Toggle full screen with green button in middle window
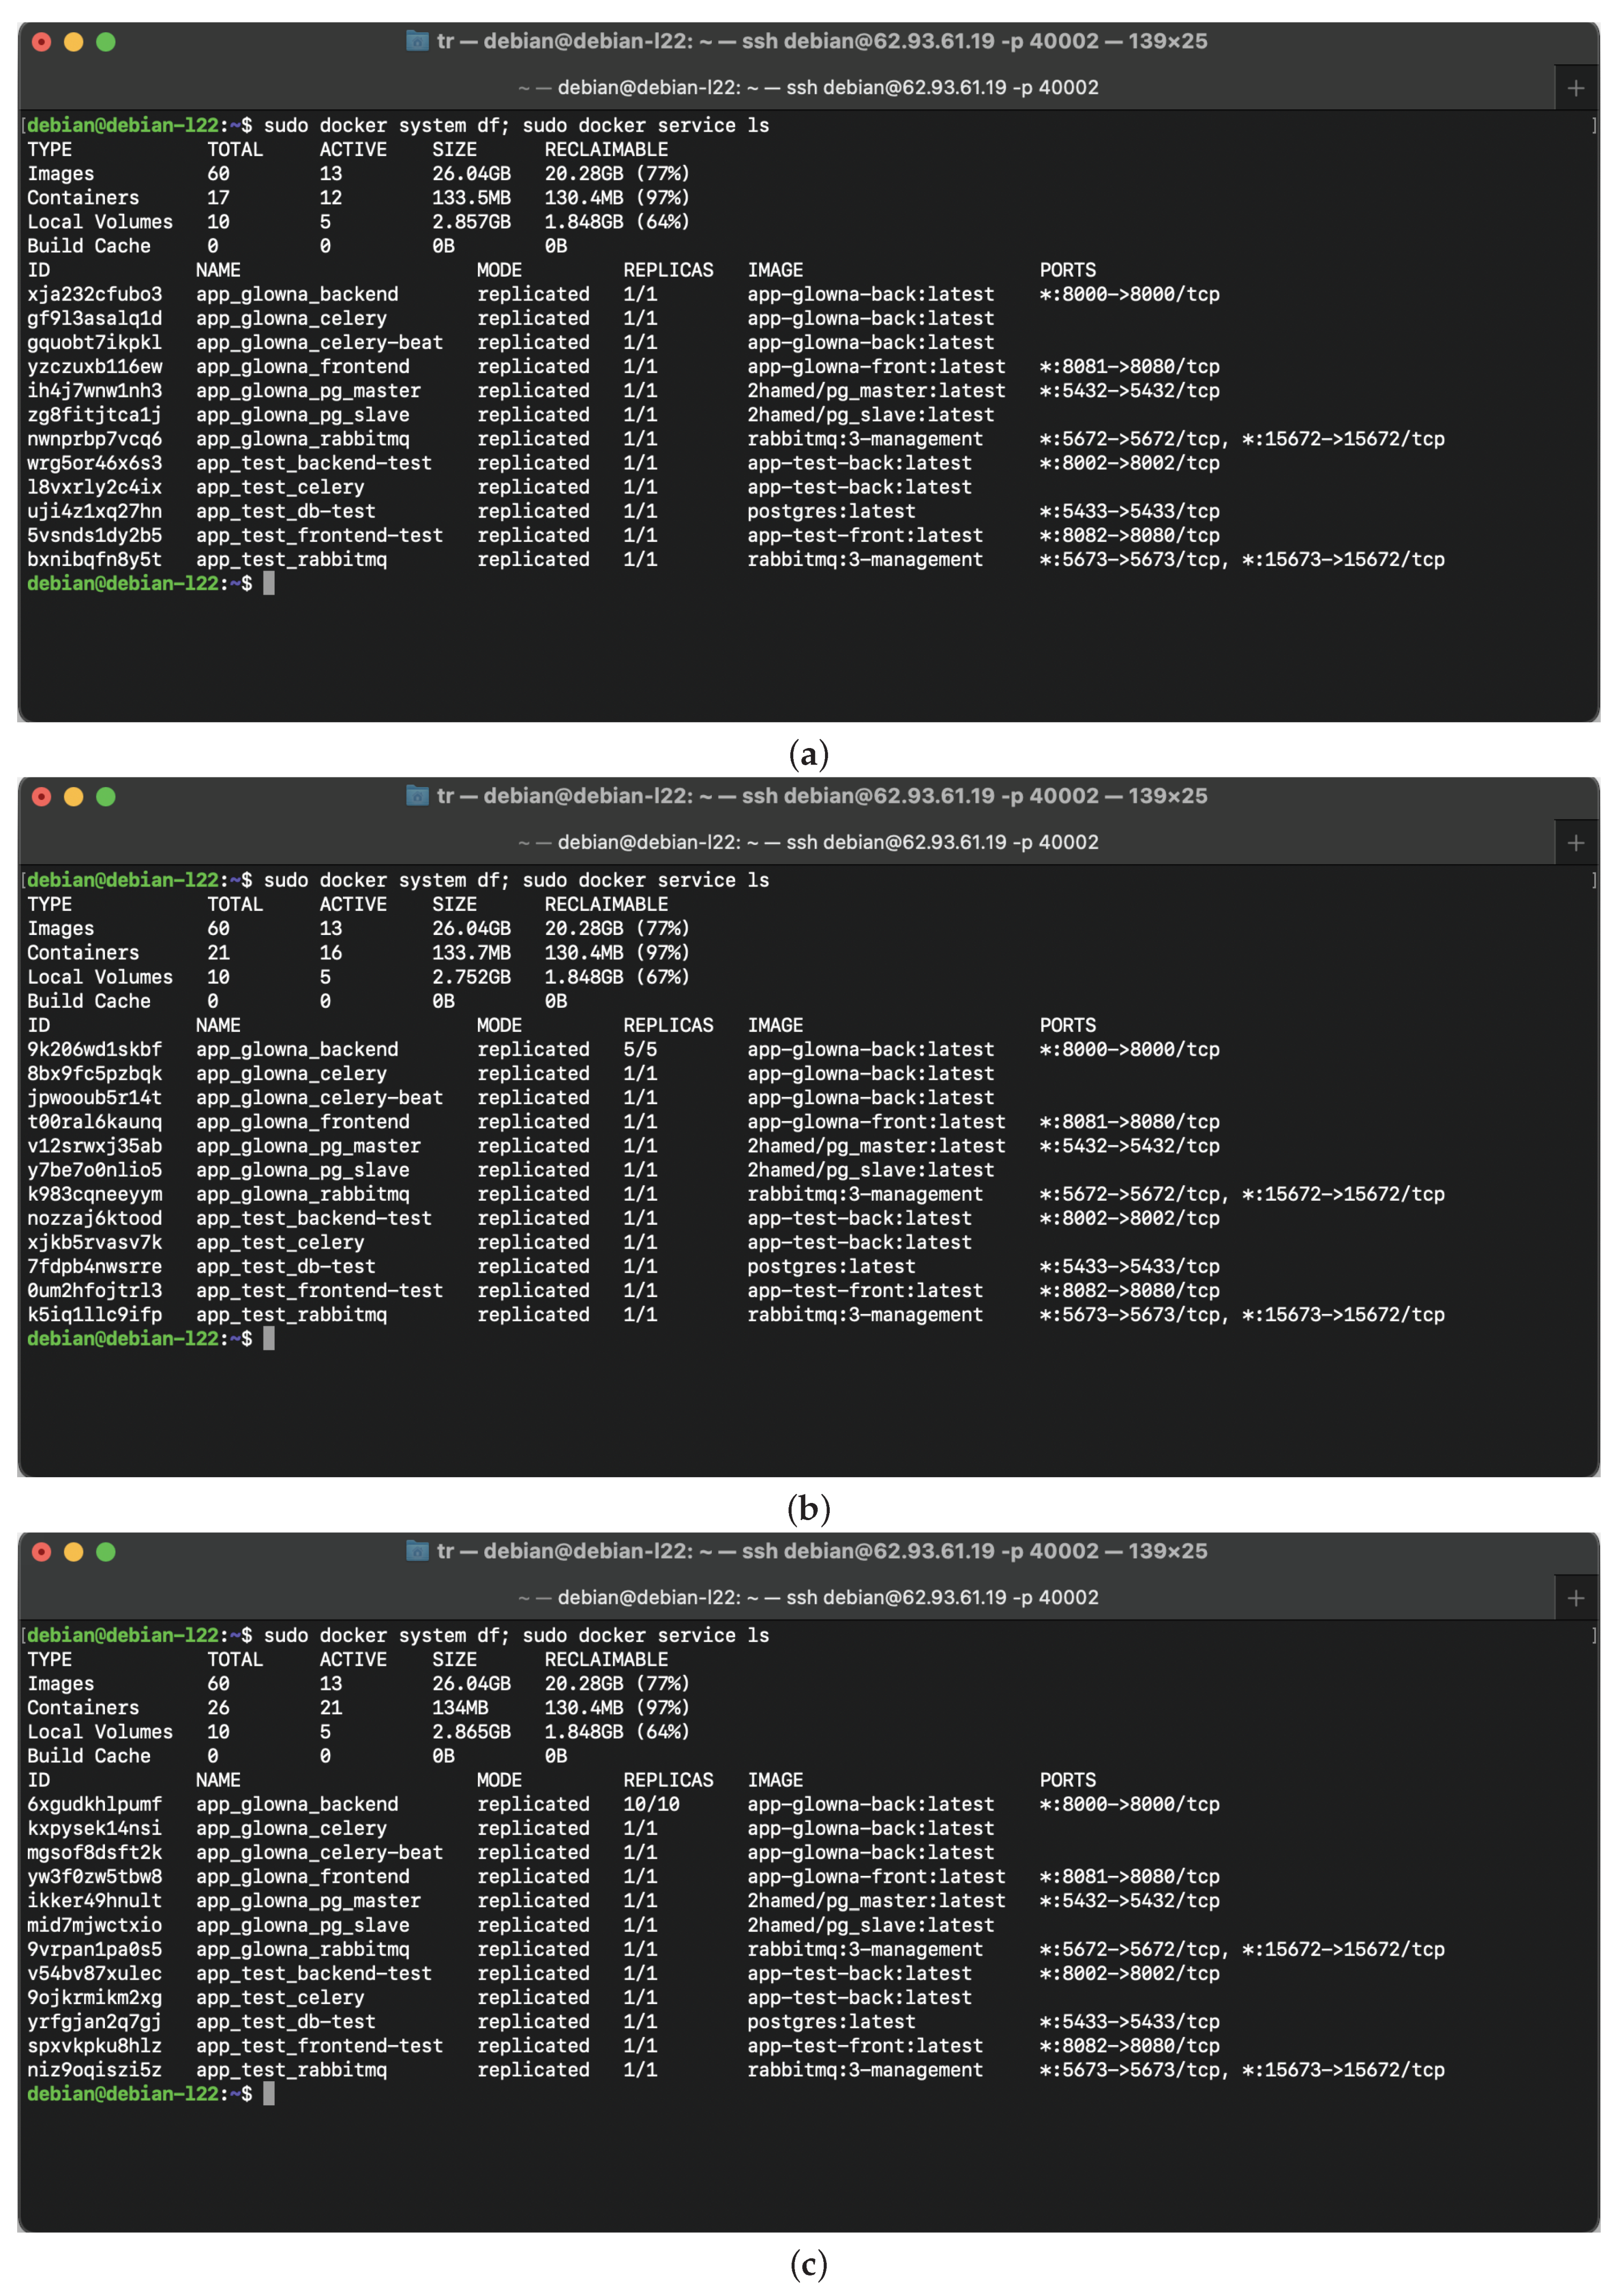The width and height of the screenshot is (1614, 2296). point(105,796)
